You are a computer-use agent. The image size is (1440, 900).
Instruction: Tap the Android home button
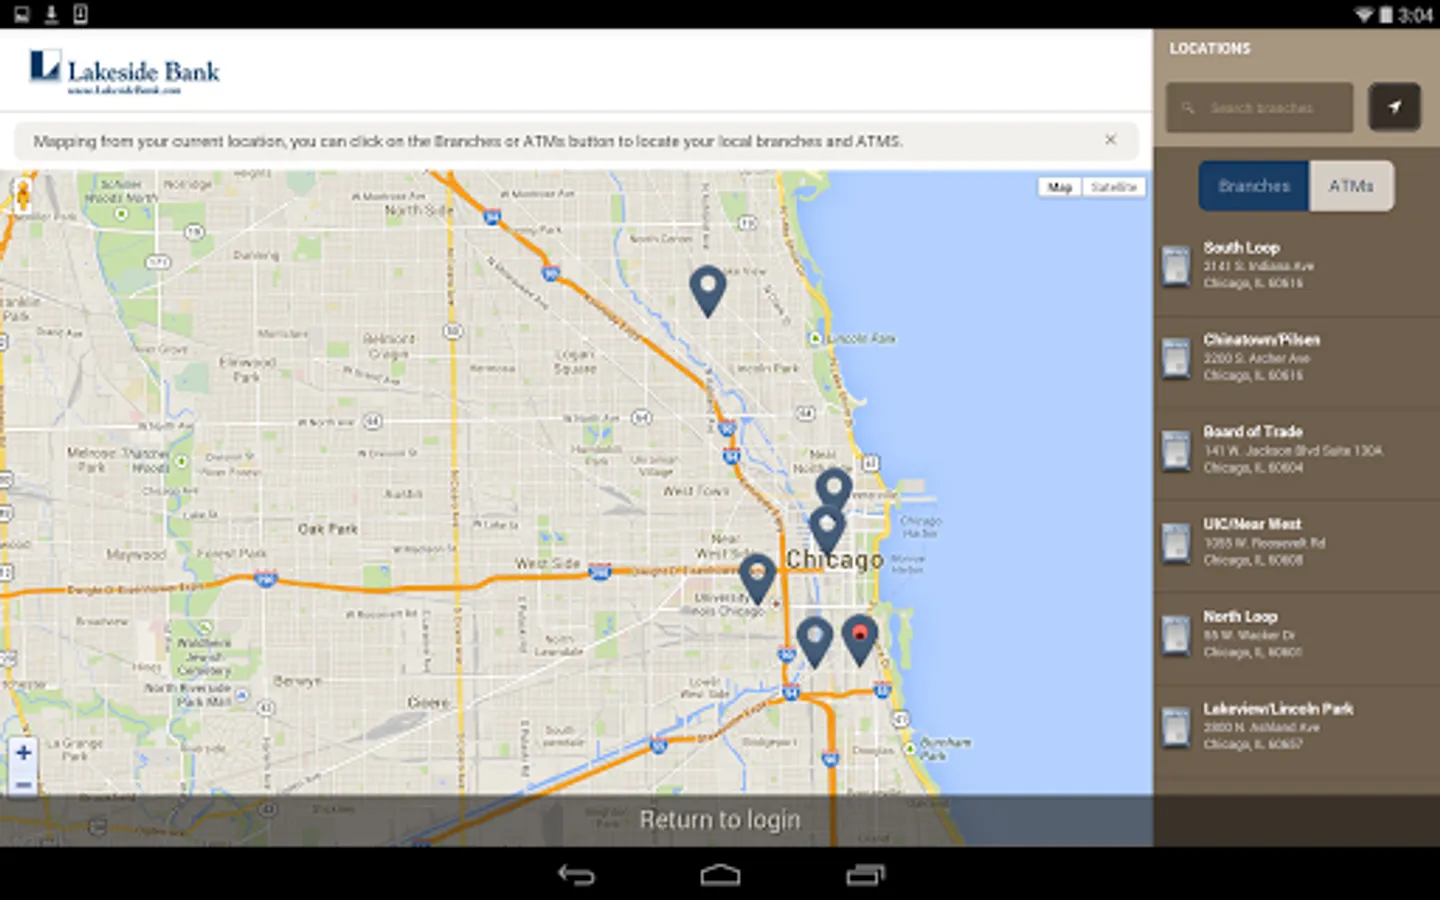[720, 875]
